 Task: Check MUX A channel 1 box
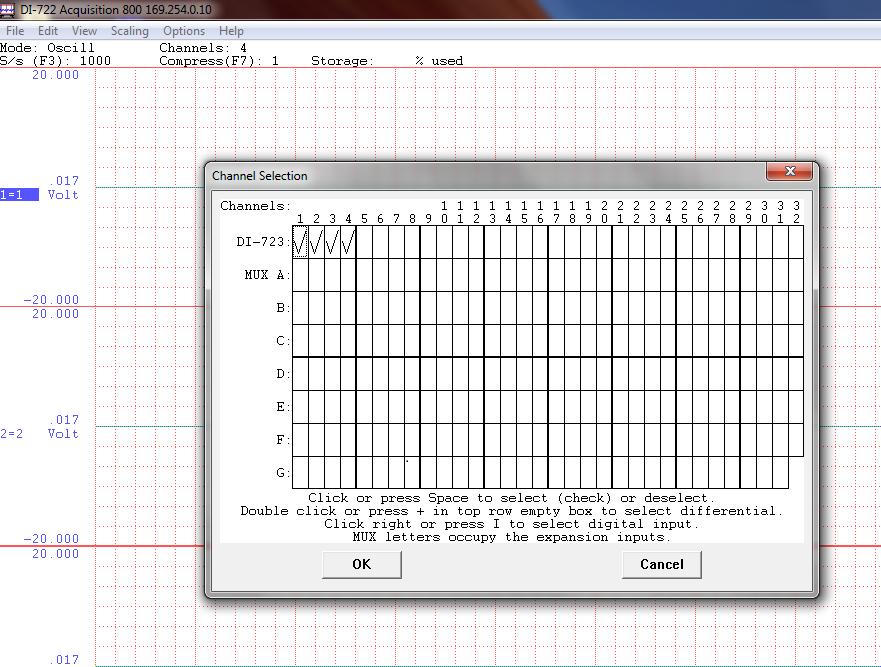[300, 275]
